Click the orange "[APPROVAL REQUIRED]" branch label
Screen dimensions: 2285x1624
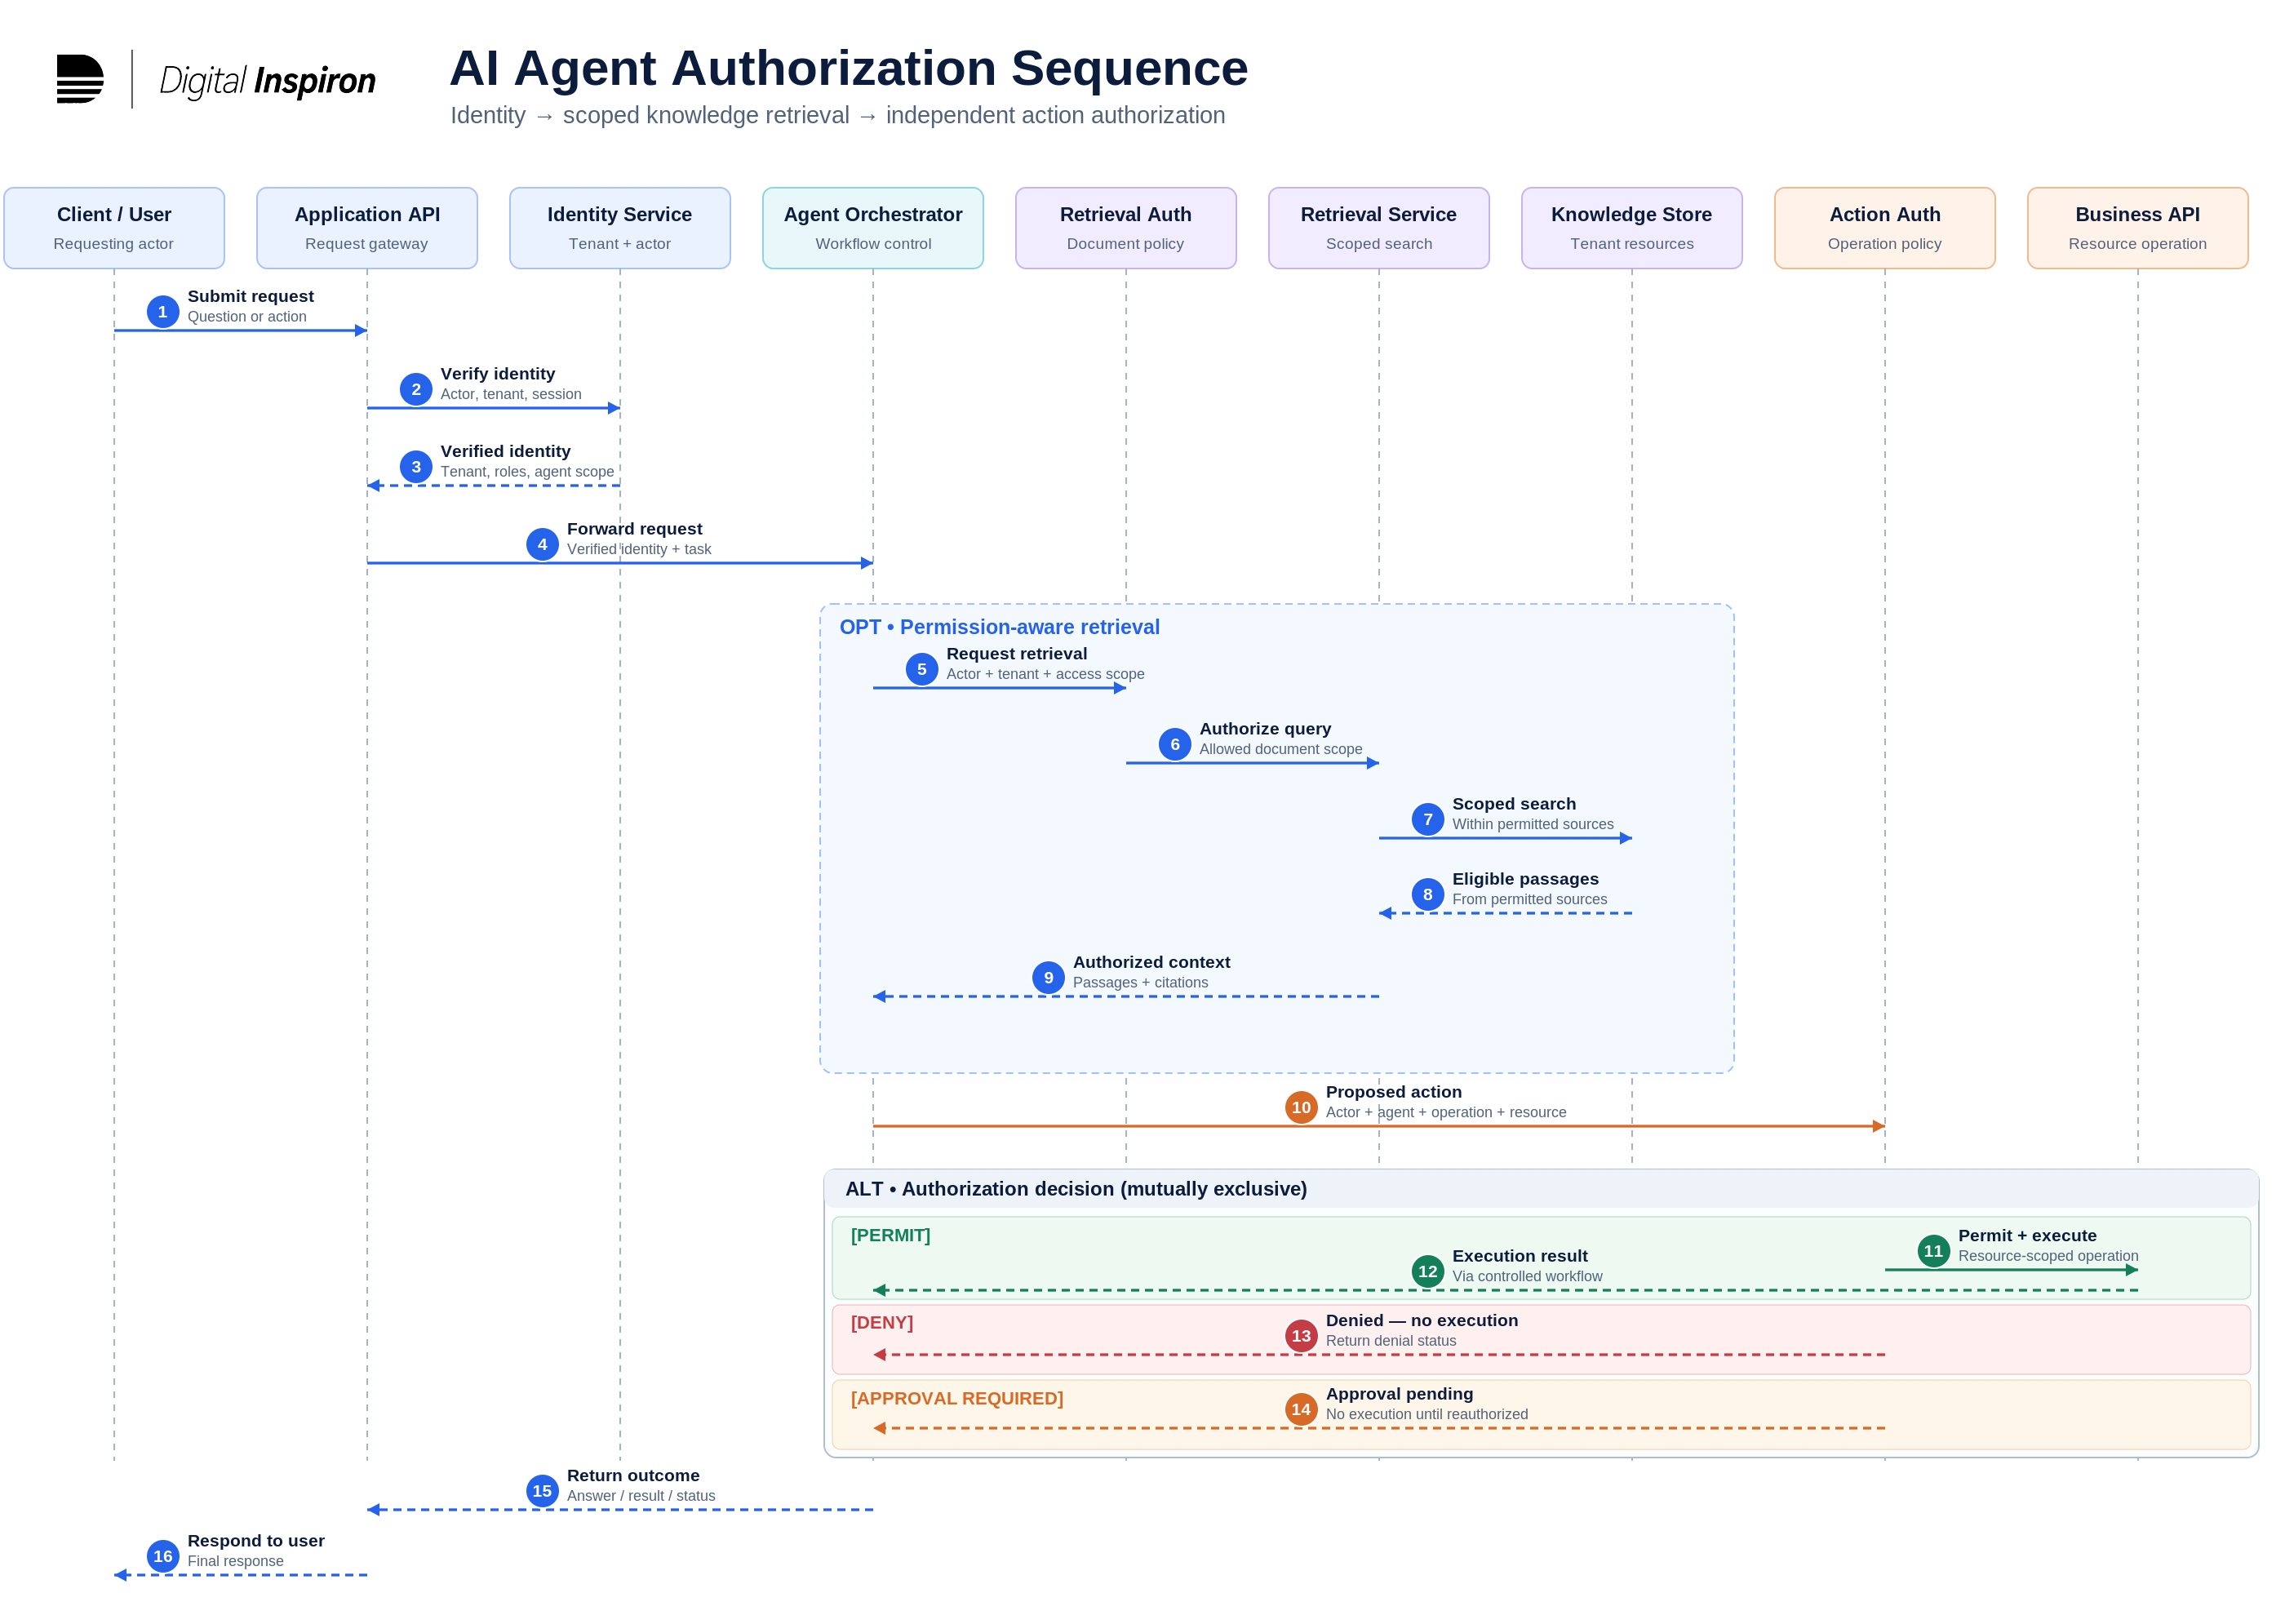click(x=957, y=1399)
